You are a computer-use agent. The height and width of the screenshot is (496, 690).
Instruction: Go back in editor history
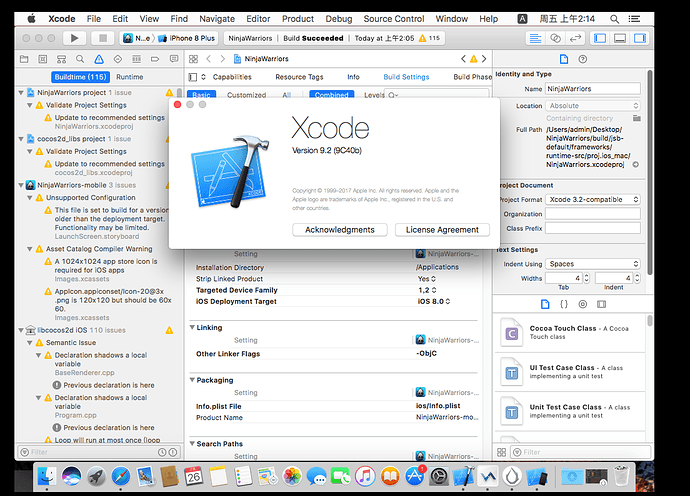[x=209, y=59]
